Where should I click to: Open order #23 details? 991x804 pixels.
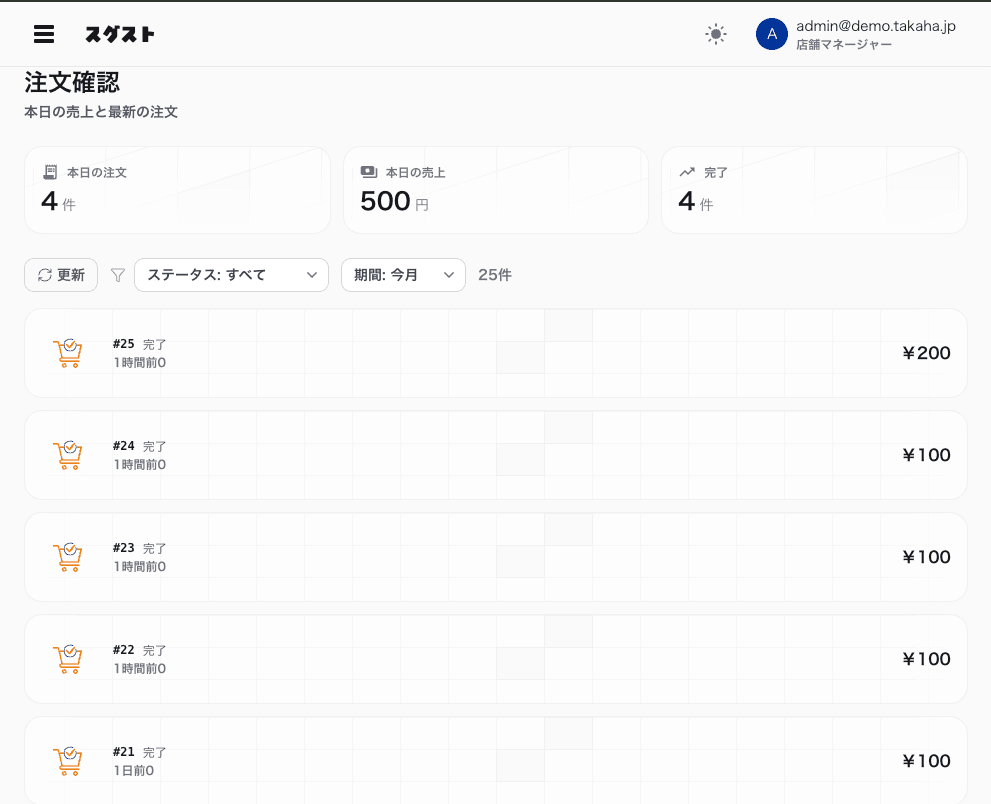[x=496, y=557]
